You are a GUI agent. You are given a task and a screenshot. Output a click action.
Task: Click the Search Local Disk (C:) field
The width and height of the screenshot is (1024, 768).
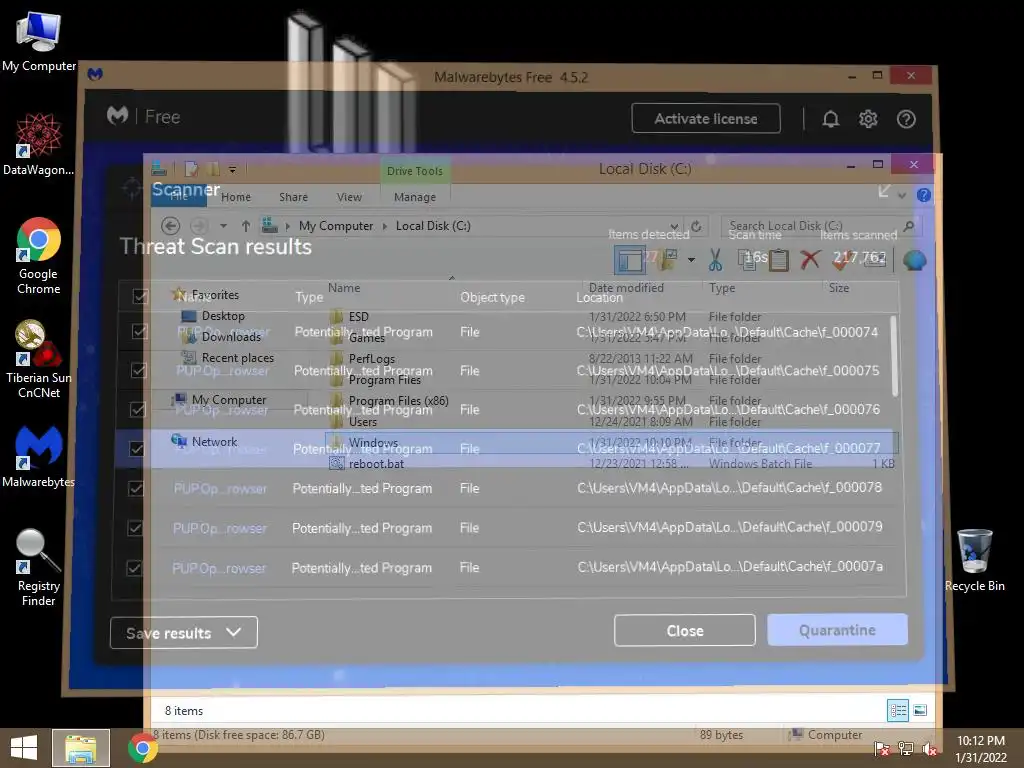[x=811, y=226]
